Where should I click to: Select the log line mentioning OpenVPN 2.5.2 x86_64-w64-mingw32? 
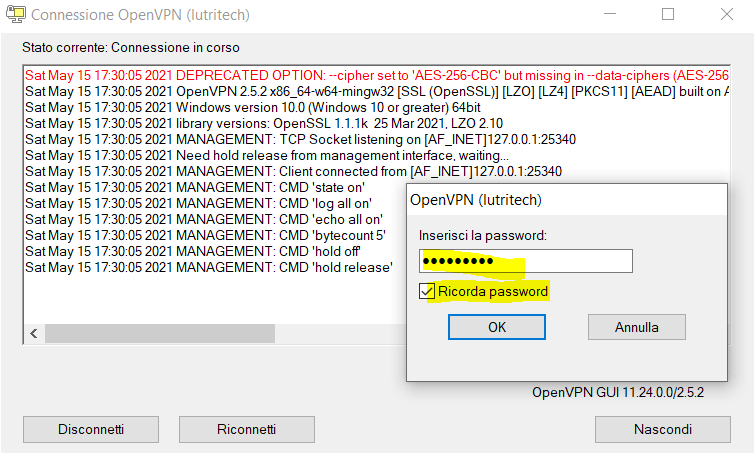[x=377, y=91]
